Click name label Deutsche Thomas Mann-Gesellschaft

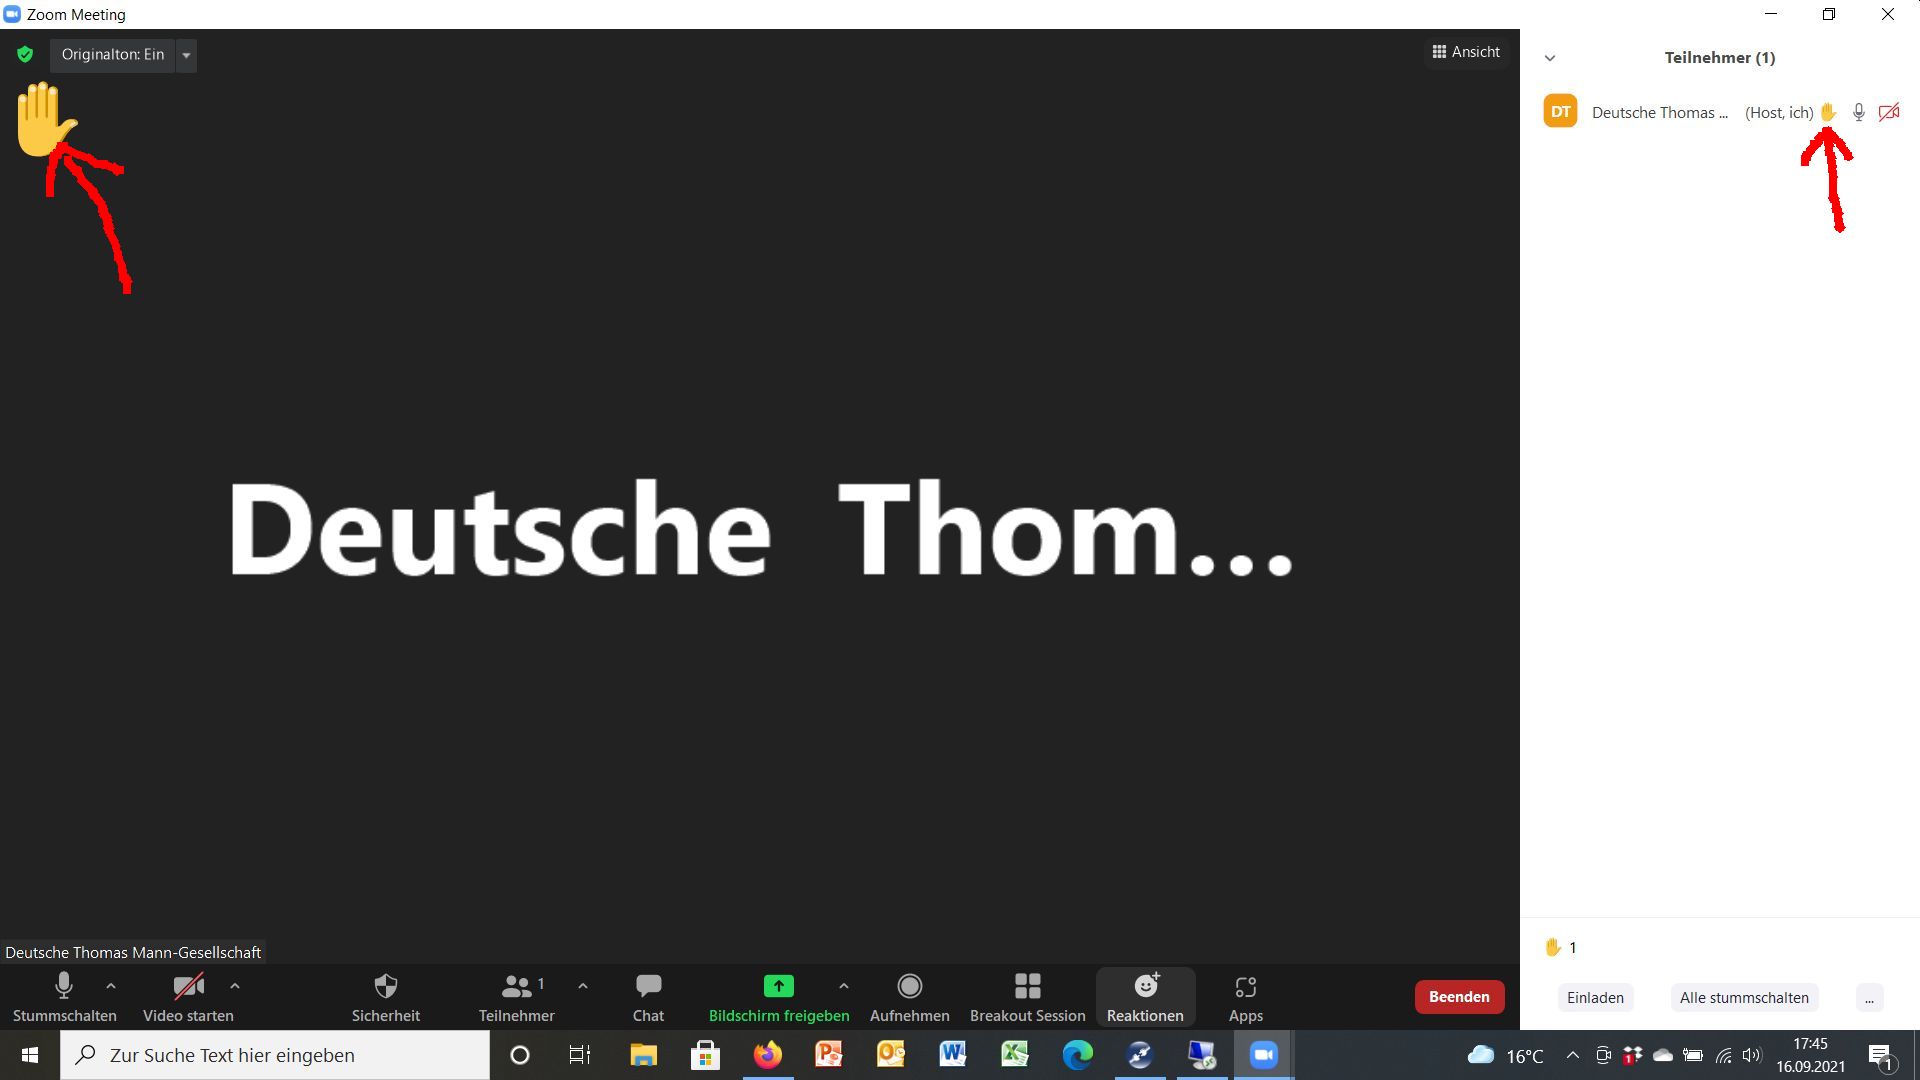(x=133, y=953)
